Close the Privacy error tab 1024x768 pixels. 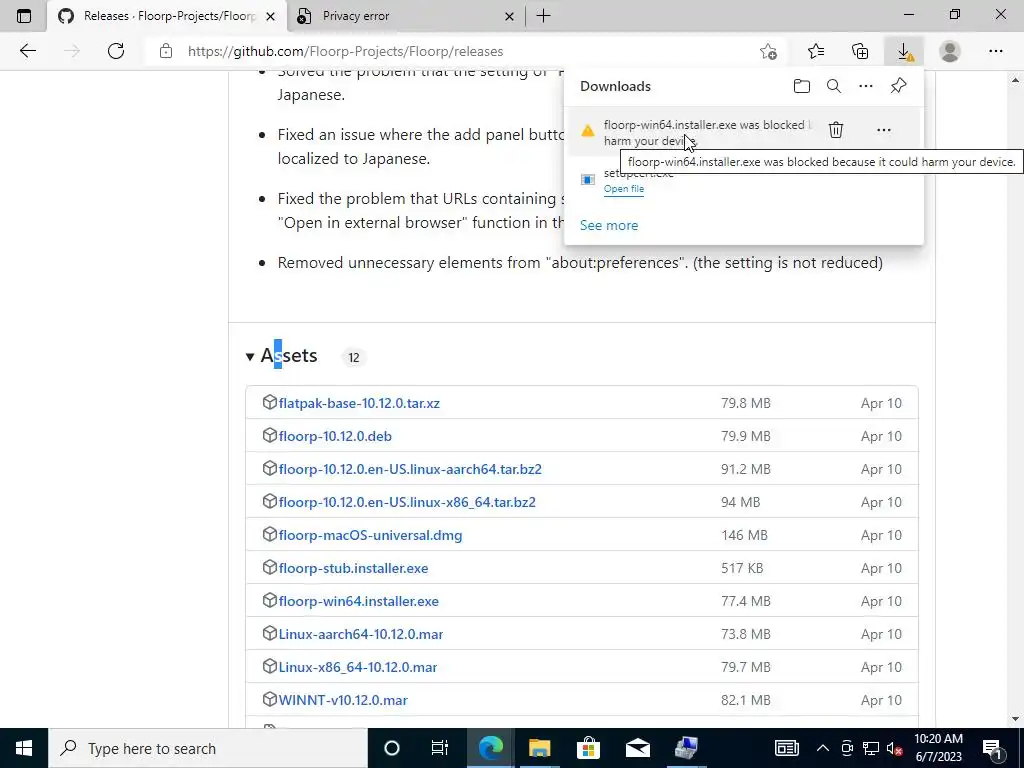coord(509,16)
